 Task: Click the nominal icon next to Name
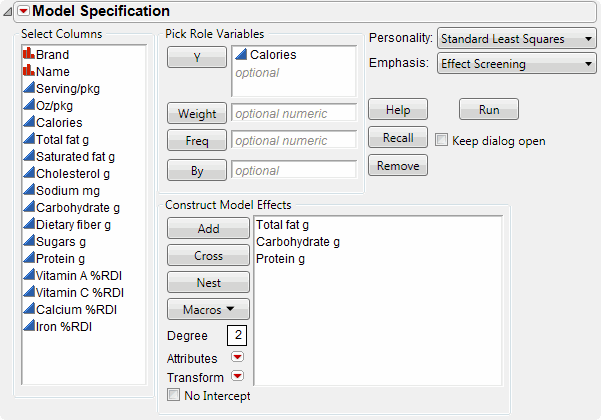click(x=28, y=72)
